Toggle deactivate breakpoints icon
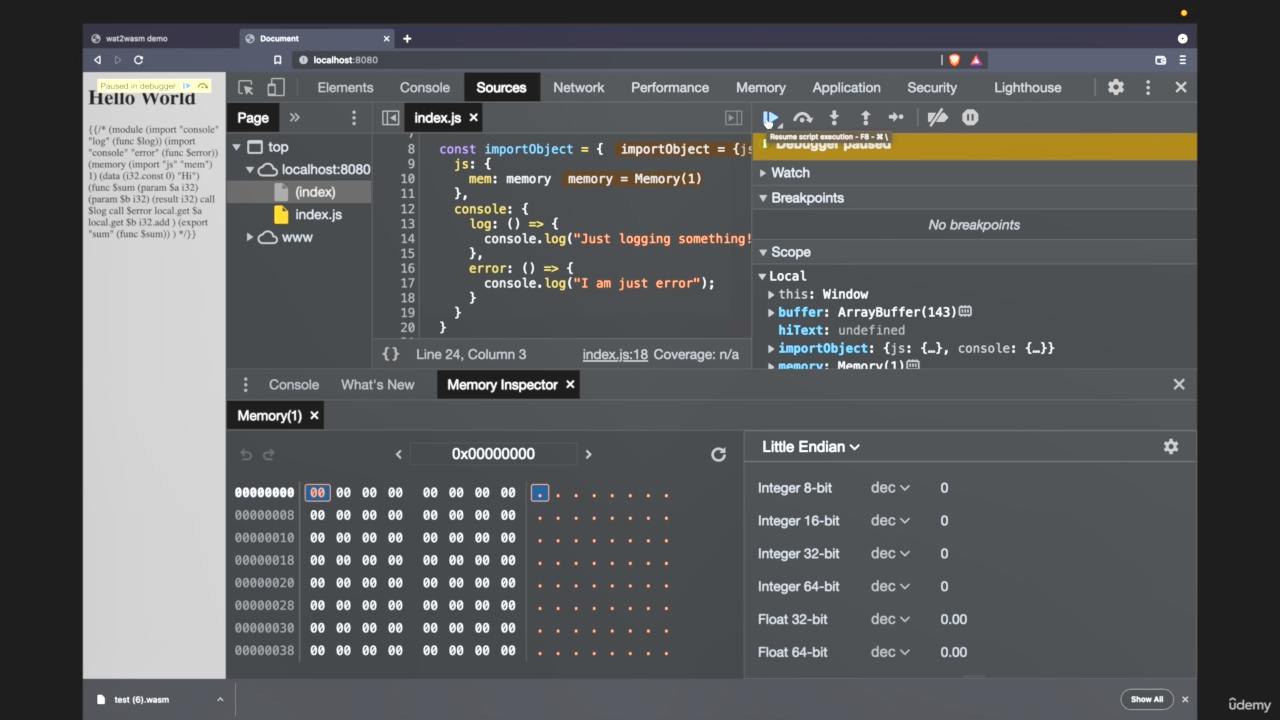Viewport: 1280px width, 720px height. click(x=937, y=118)
